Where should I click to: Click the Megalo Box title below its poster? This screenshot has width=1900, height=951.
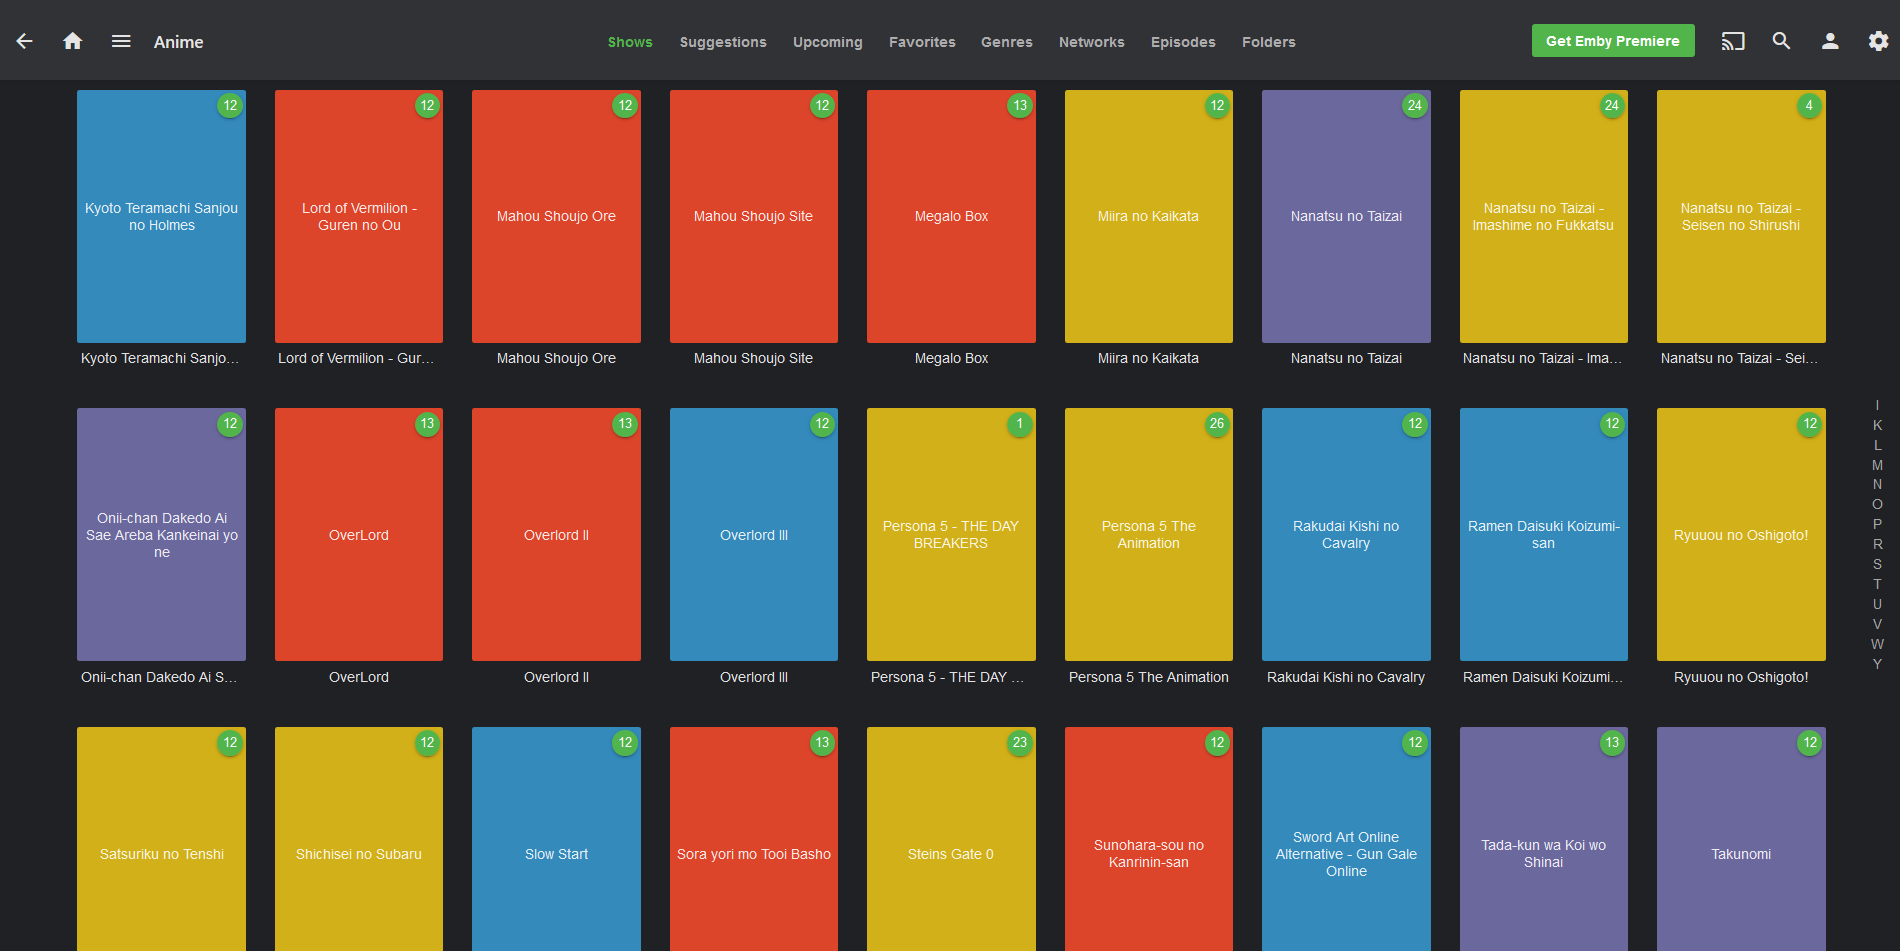(951, 358)
